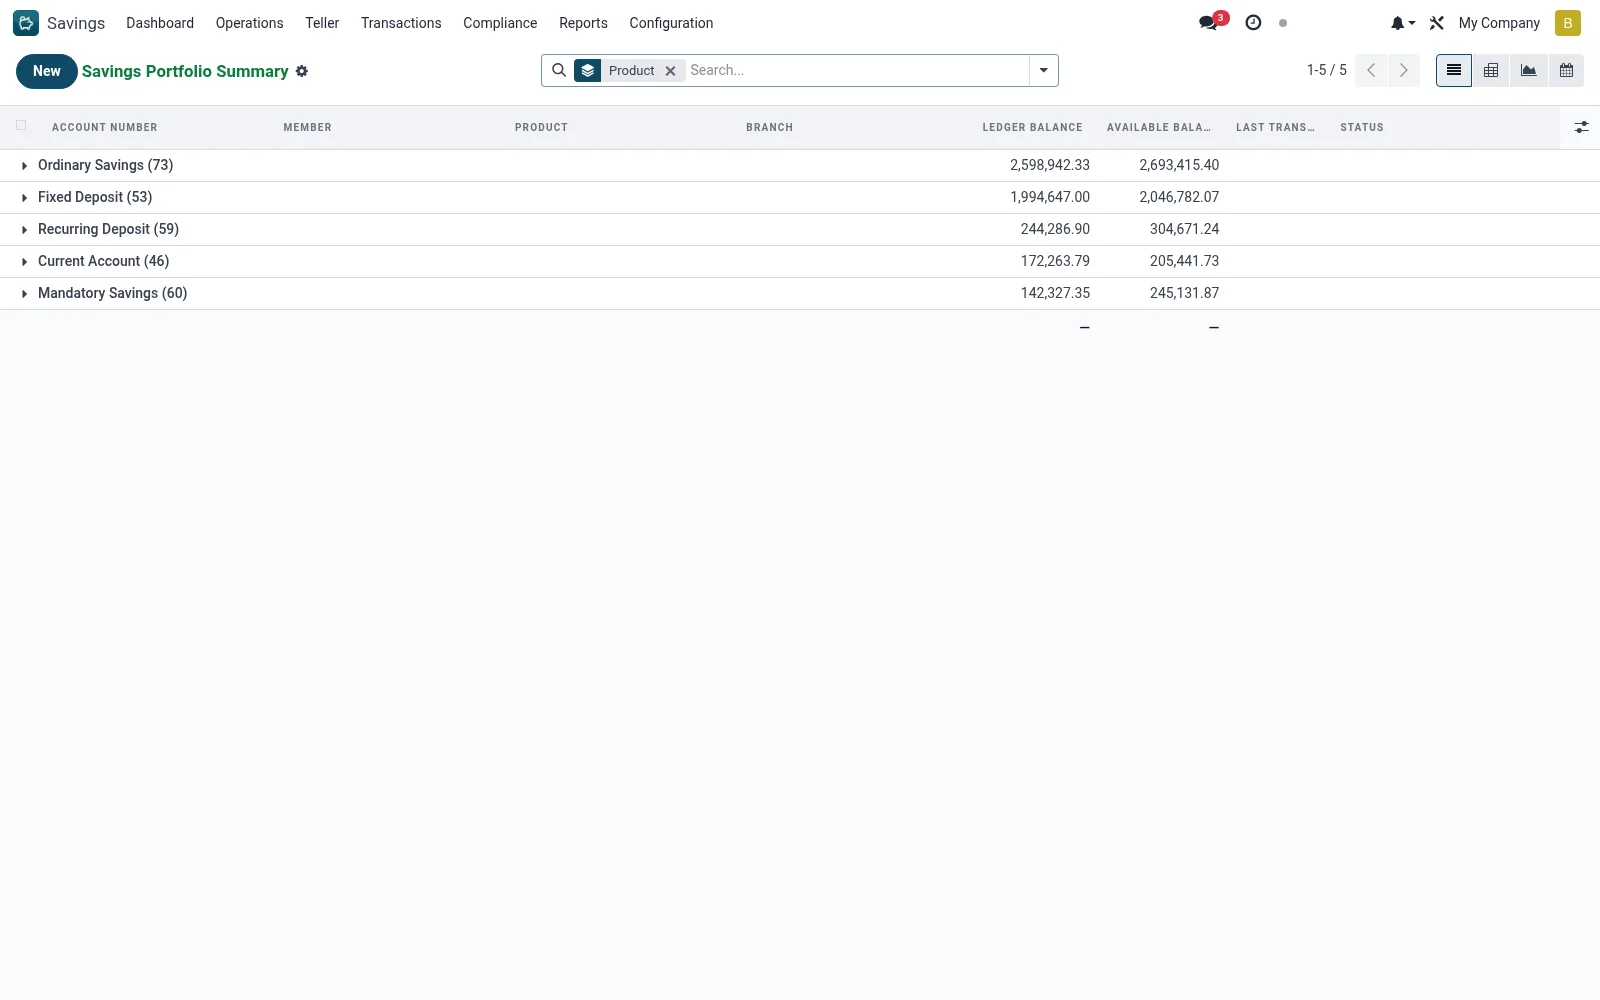
Task: Switch to the pivot view
Action: coord(1491,70)
